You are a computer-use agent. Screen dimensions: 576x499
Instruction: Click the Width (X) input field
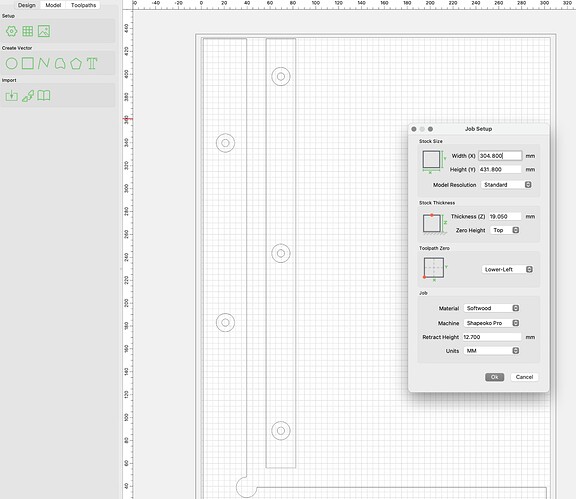[500, 156]
